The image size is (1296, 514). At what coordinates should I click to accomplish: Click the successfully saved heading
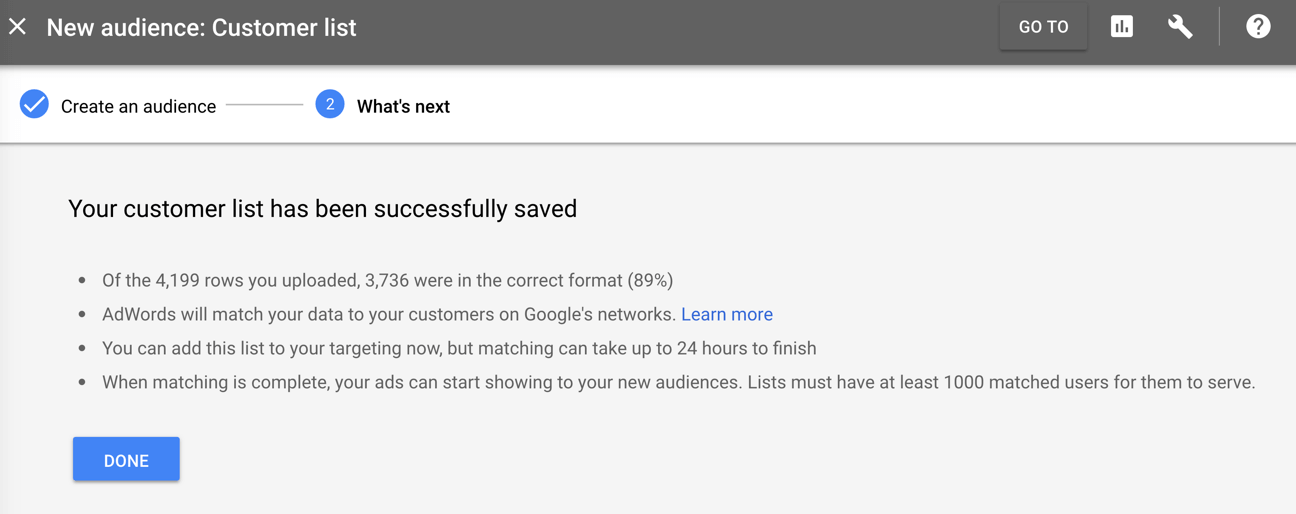point(322,209)
